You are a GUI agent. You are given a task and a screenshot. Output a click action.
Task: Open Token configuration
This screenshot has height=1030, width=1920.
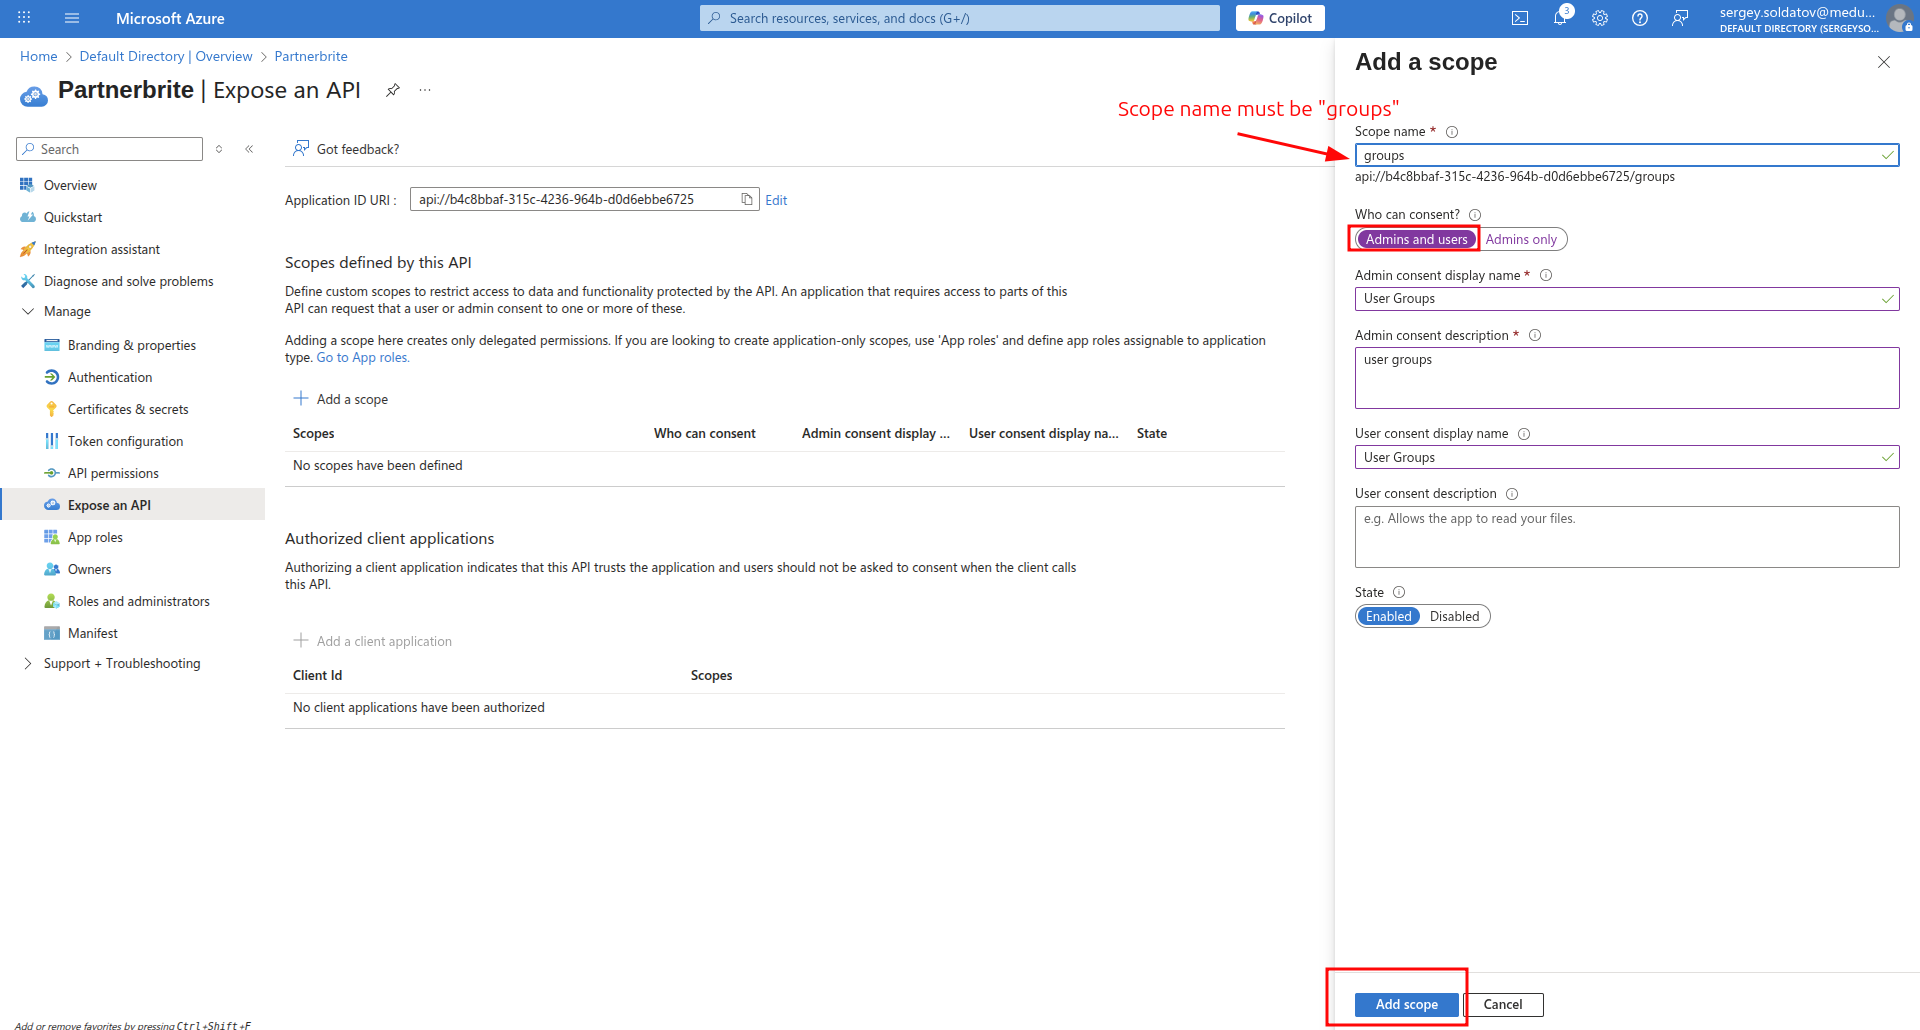click(x=126, y=441)
